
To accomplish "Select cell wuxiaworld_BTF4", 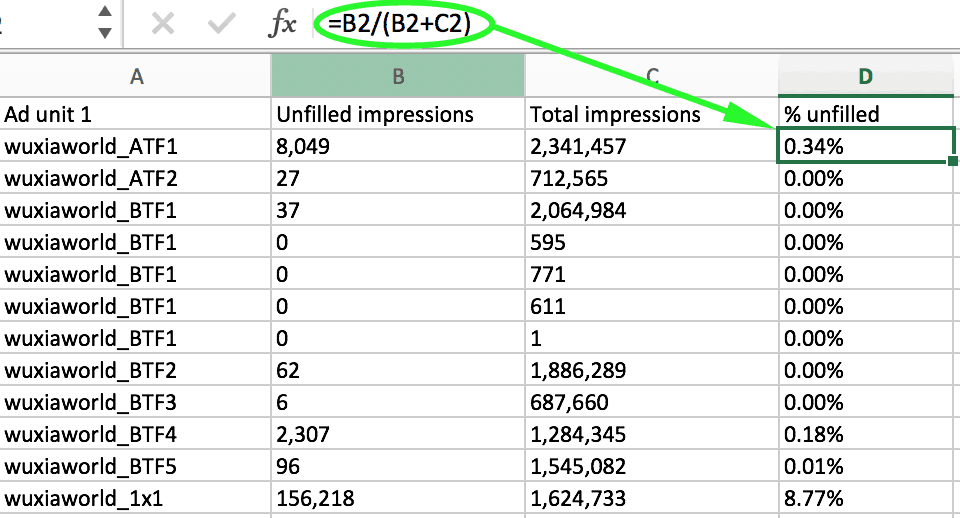I will click(135, 434).
